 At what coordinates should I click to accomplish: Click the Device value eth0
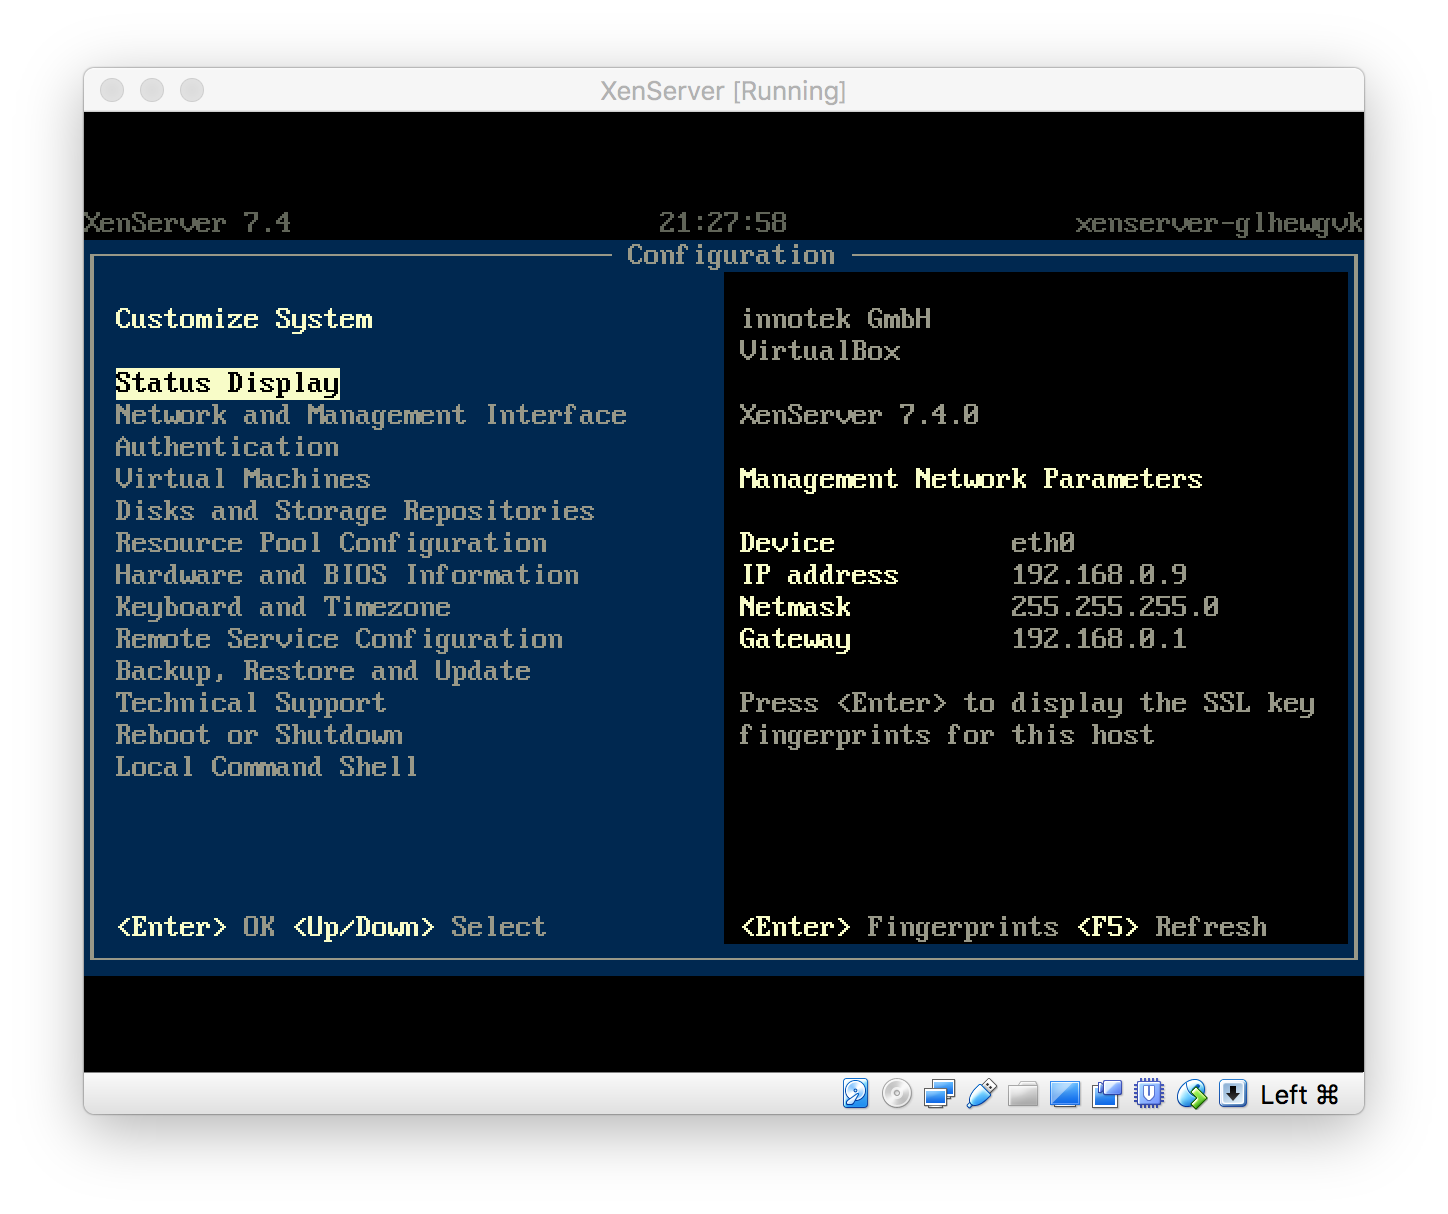coord(1043,543)
